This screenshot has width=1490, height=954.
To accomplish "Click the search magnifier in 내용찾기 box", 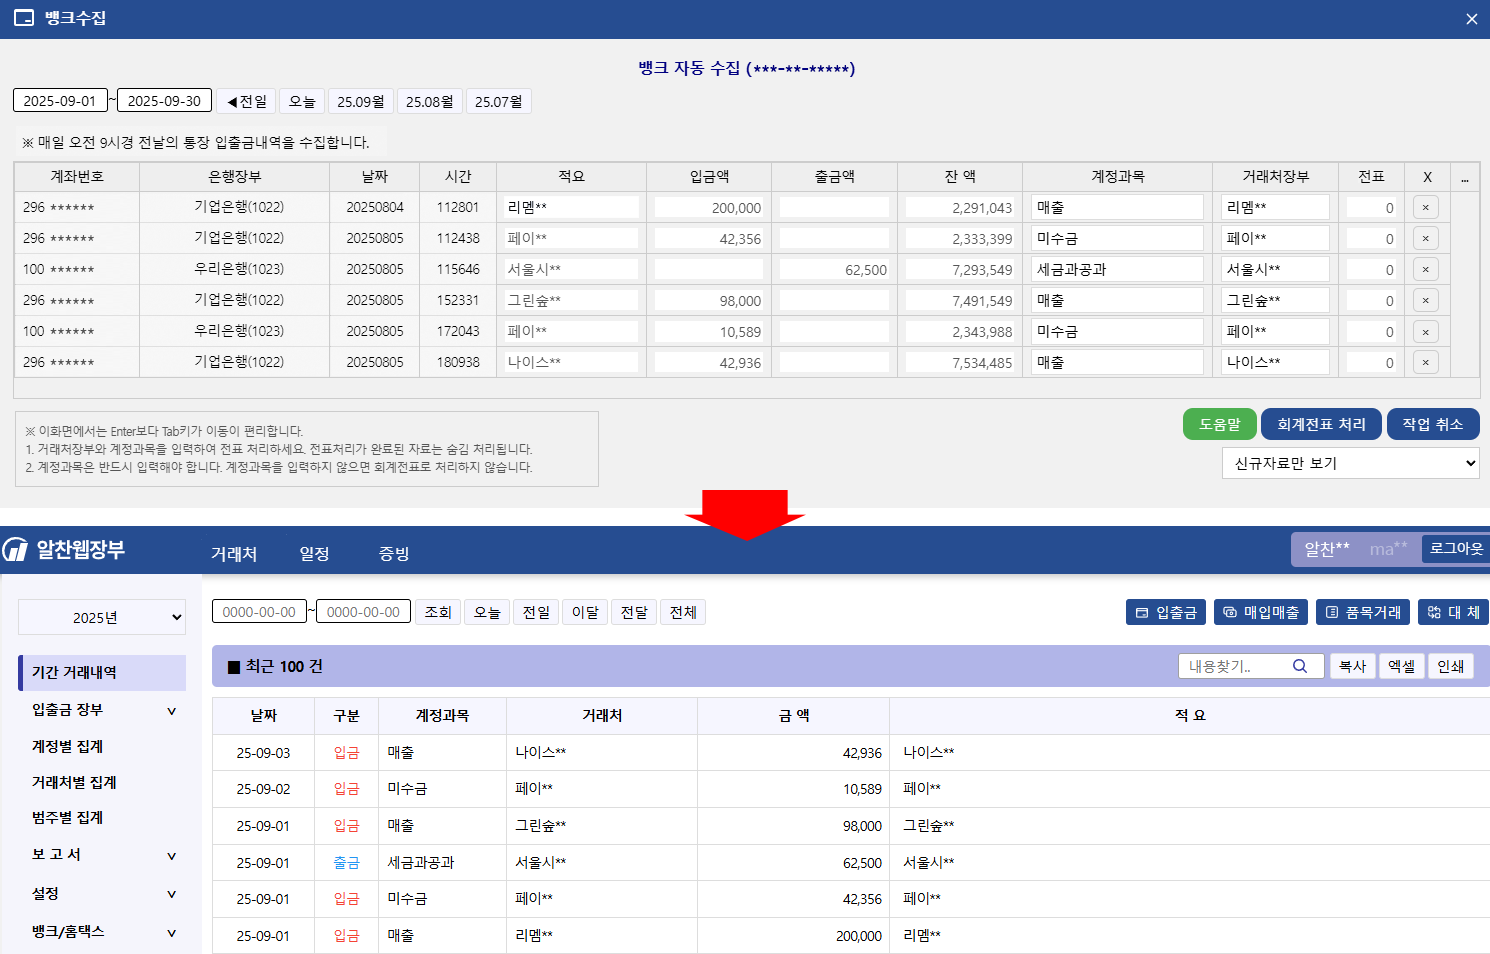I will tap(1300, 666).
